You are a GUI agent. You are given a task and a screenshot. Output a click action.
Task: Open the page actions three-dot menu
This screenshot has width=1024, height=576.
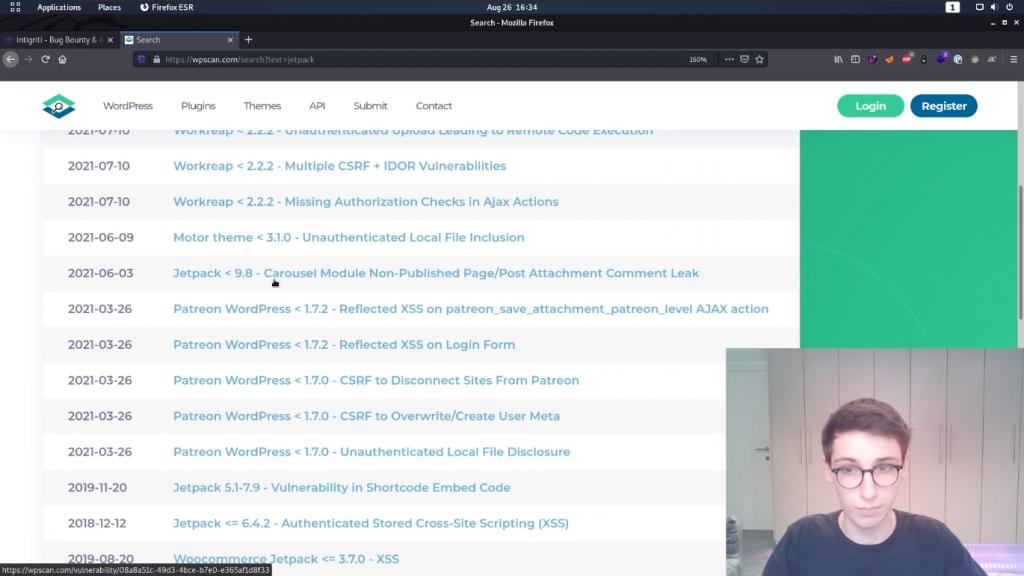point(729,59)
